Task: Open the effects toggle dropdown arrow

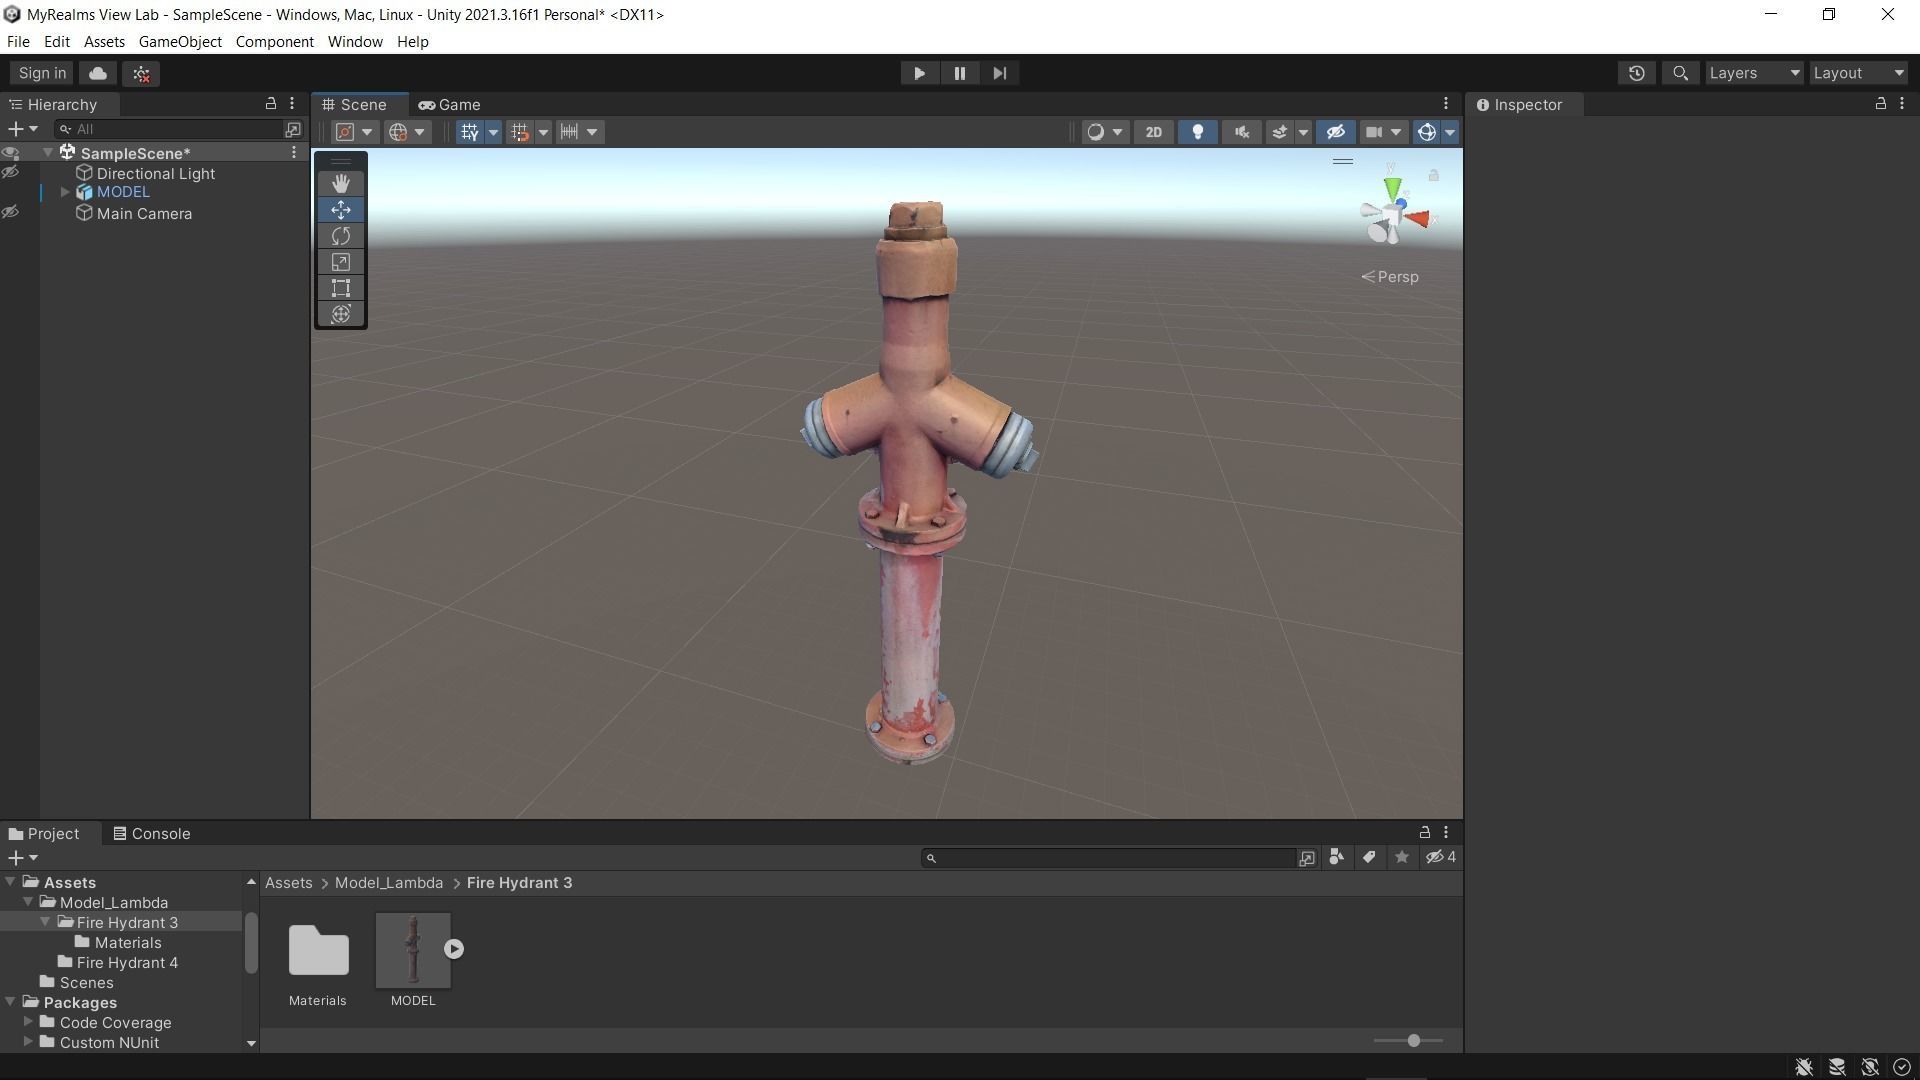Action: [1303, 132]
